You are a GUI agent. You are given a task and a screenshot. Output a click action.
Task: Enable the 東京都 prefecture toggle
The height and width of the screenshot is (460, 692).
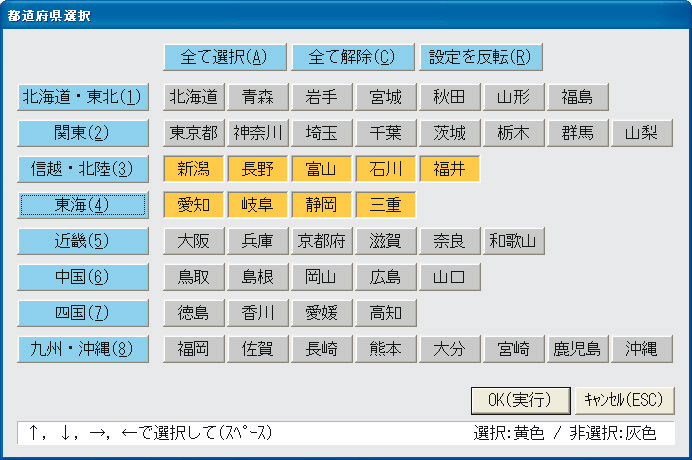tap(193, 133)
